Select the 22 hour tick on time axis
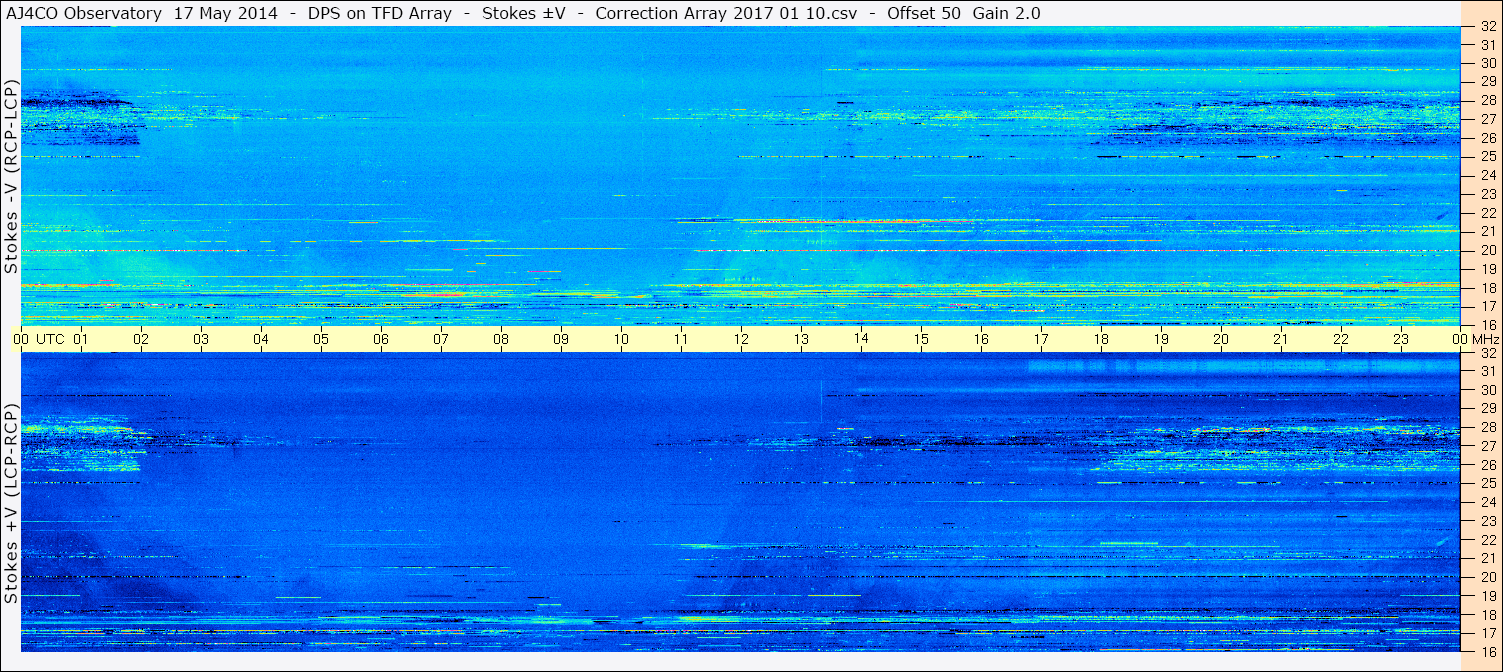The image size is (1503, 672). point(1341,340)
